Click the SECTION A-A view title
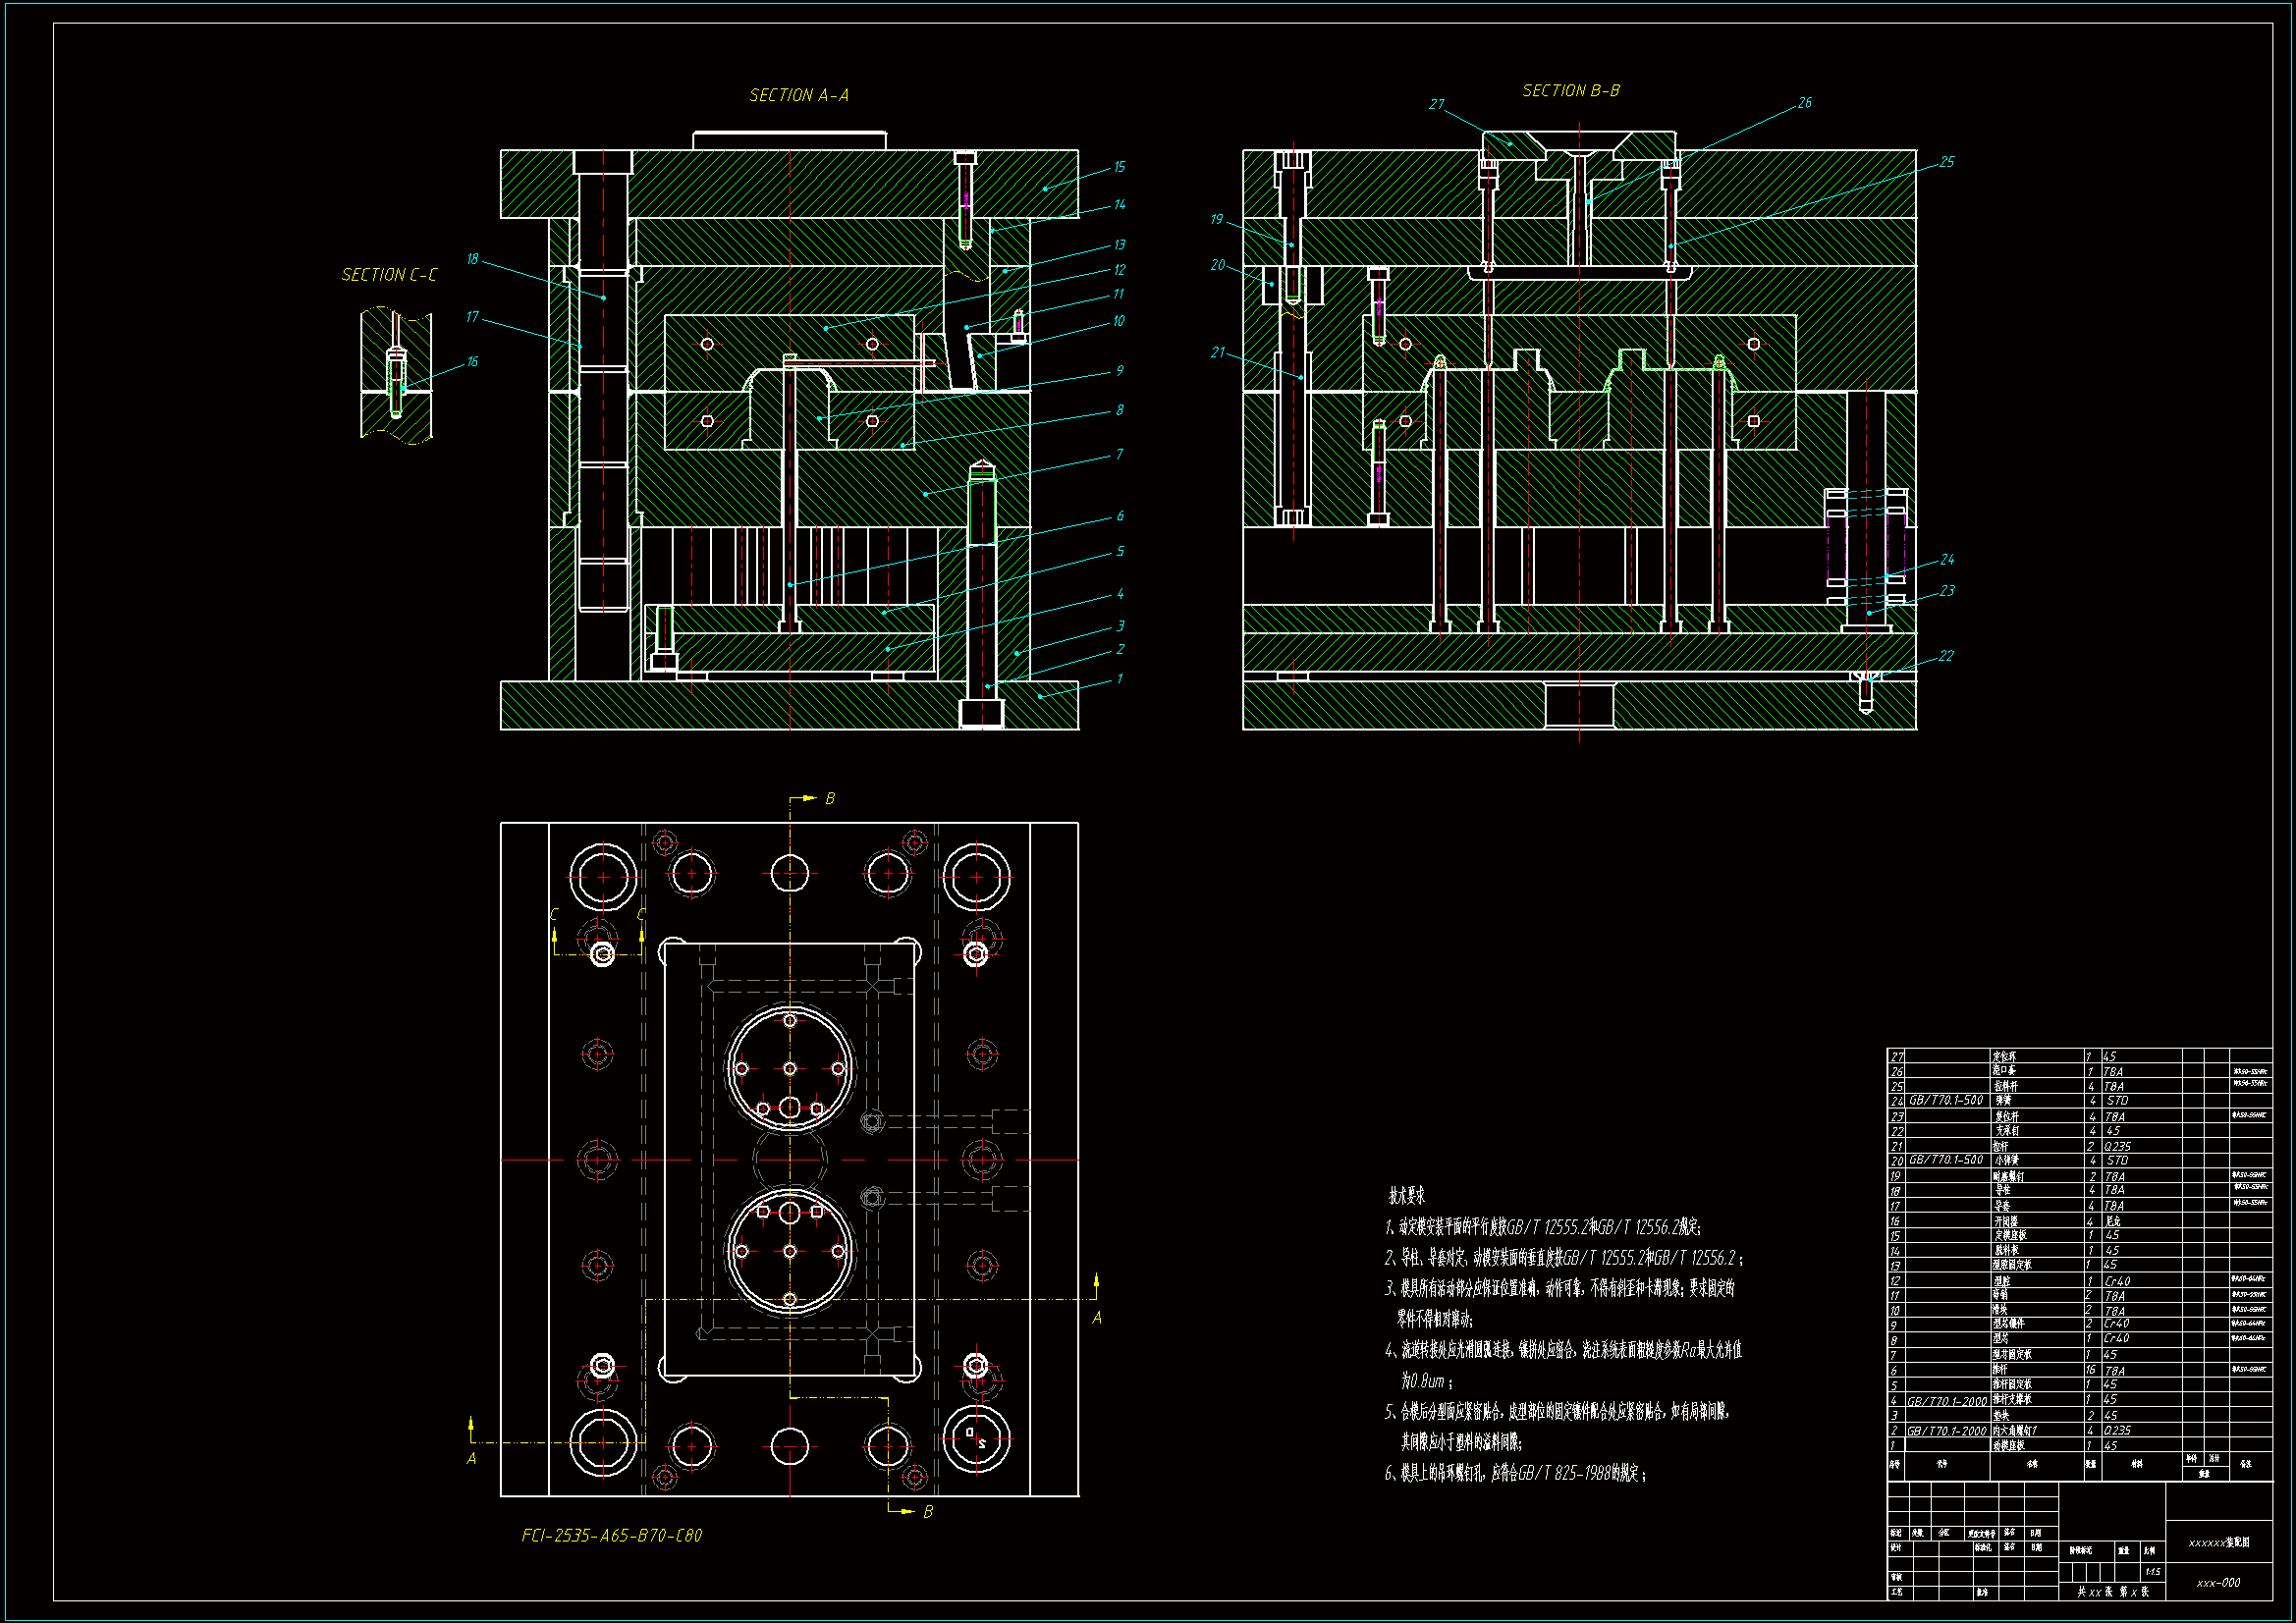The image size is (2296, 1623). tap(799, 96)
